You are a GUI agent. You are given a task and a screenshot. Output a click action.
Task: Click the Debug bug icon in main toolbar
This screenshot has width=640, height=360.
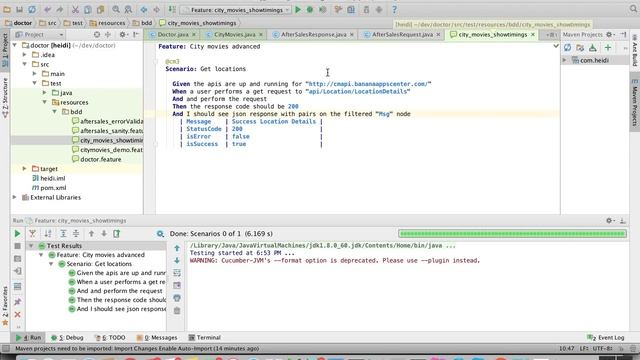(310, 9)
